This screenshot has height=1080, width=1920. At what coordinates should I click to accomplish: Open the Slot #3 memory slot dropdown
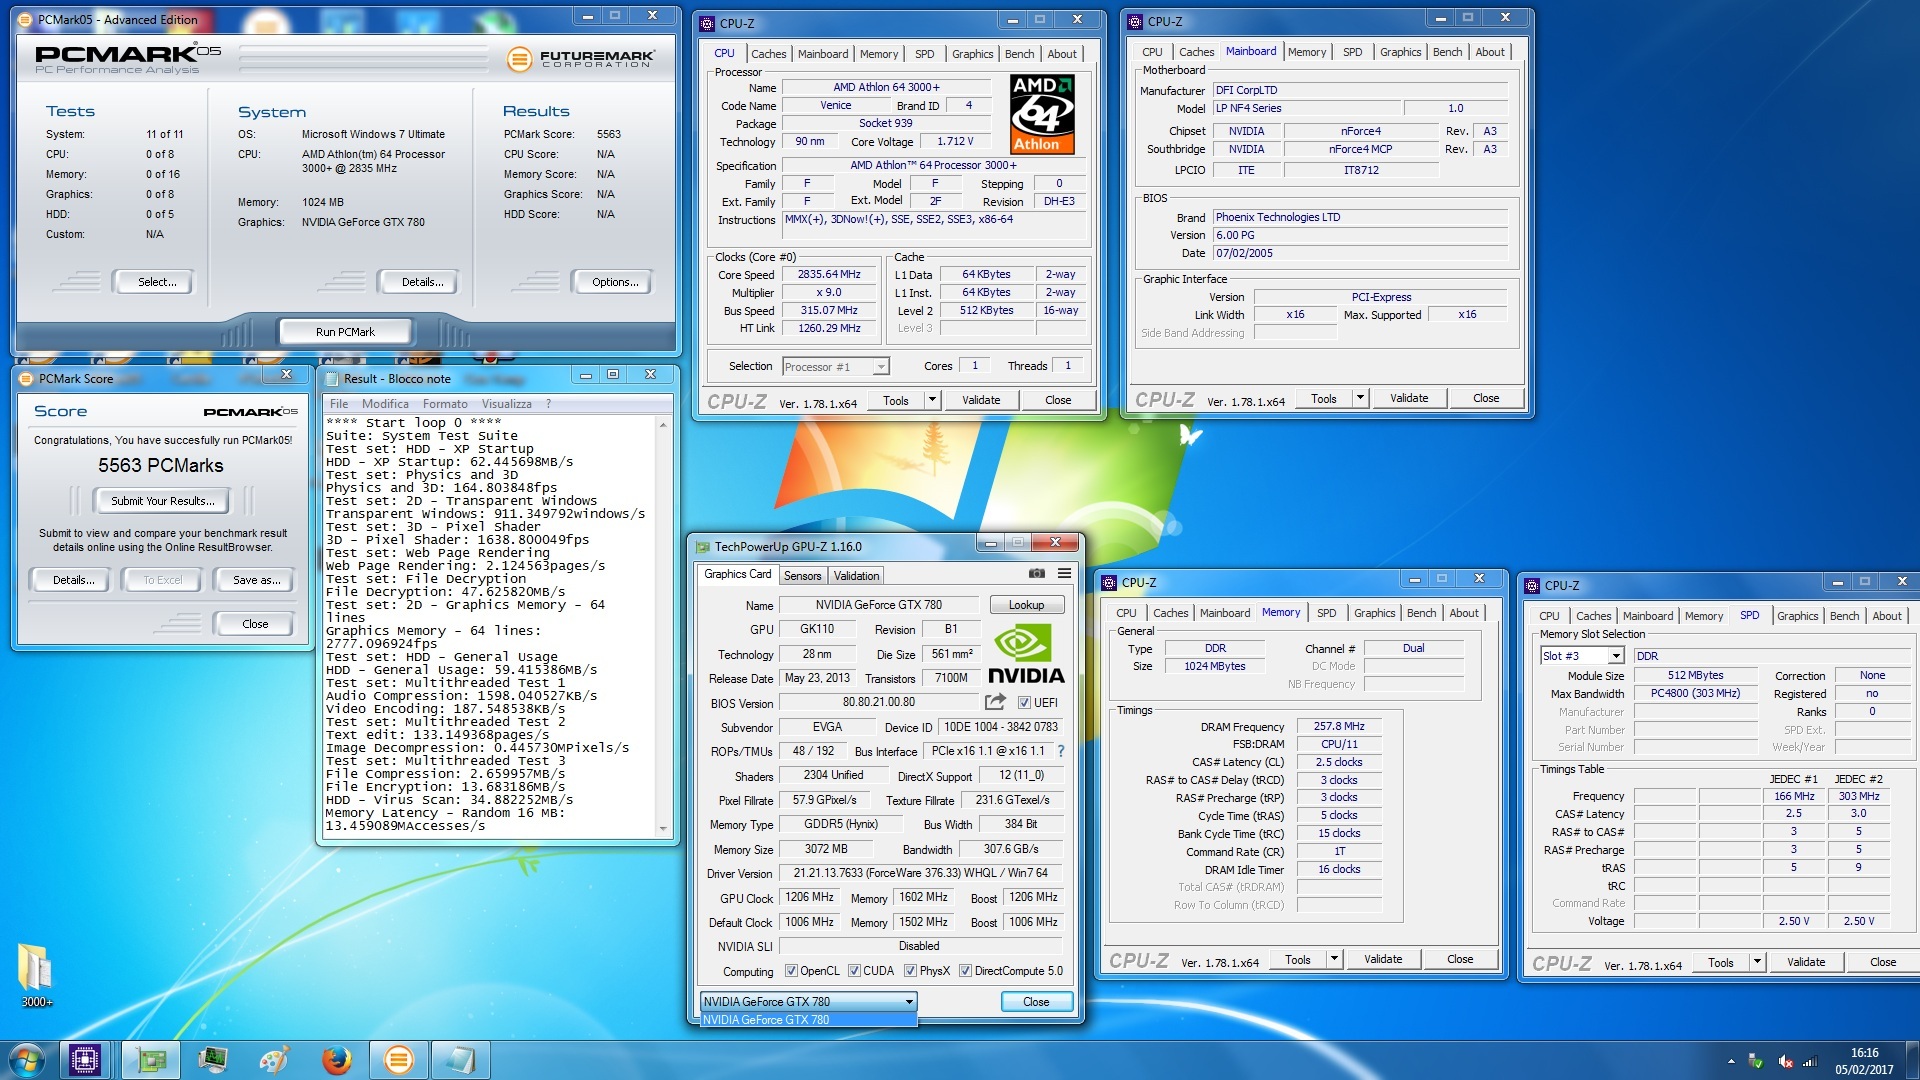1582,656
